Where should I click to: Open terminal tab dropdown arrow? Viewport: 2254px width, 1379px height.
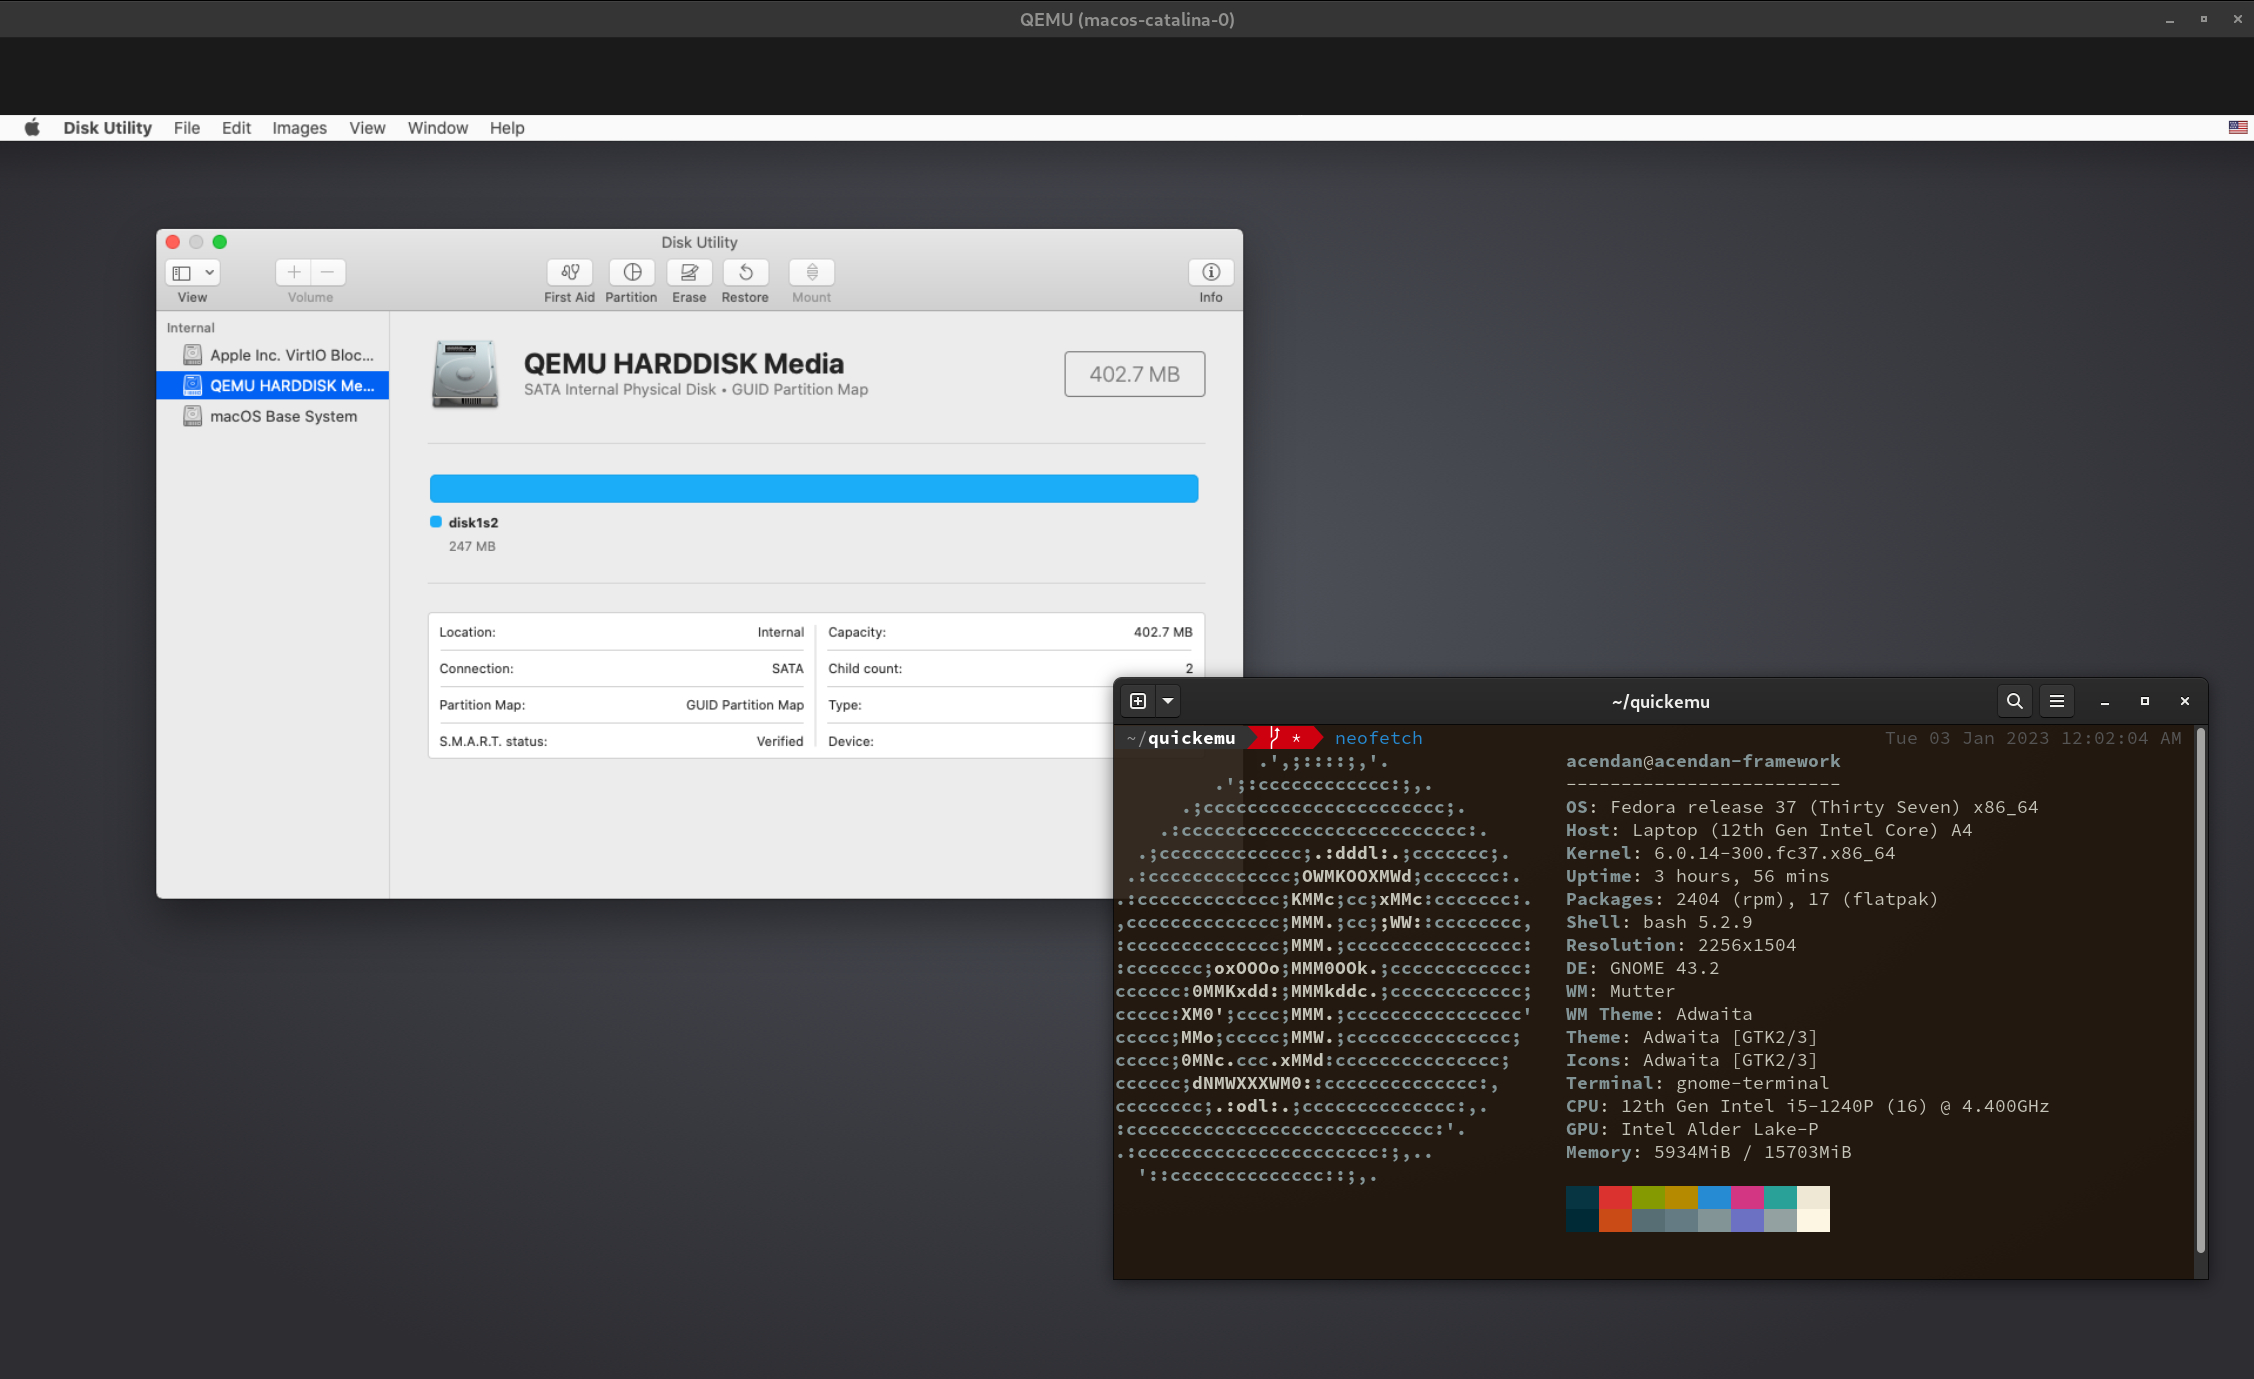coord(1167,701)
